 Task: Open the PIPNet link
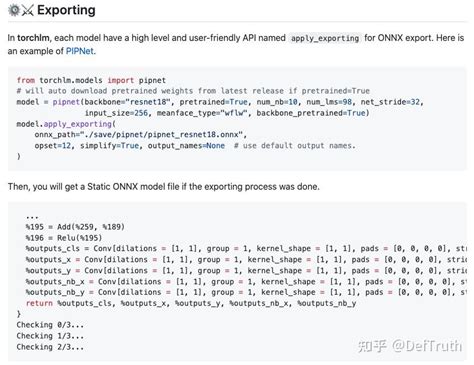pyautogui.click(x=80, y=51)
